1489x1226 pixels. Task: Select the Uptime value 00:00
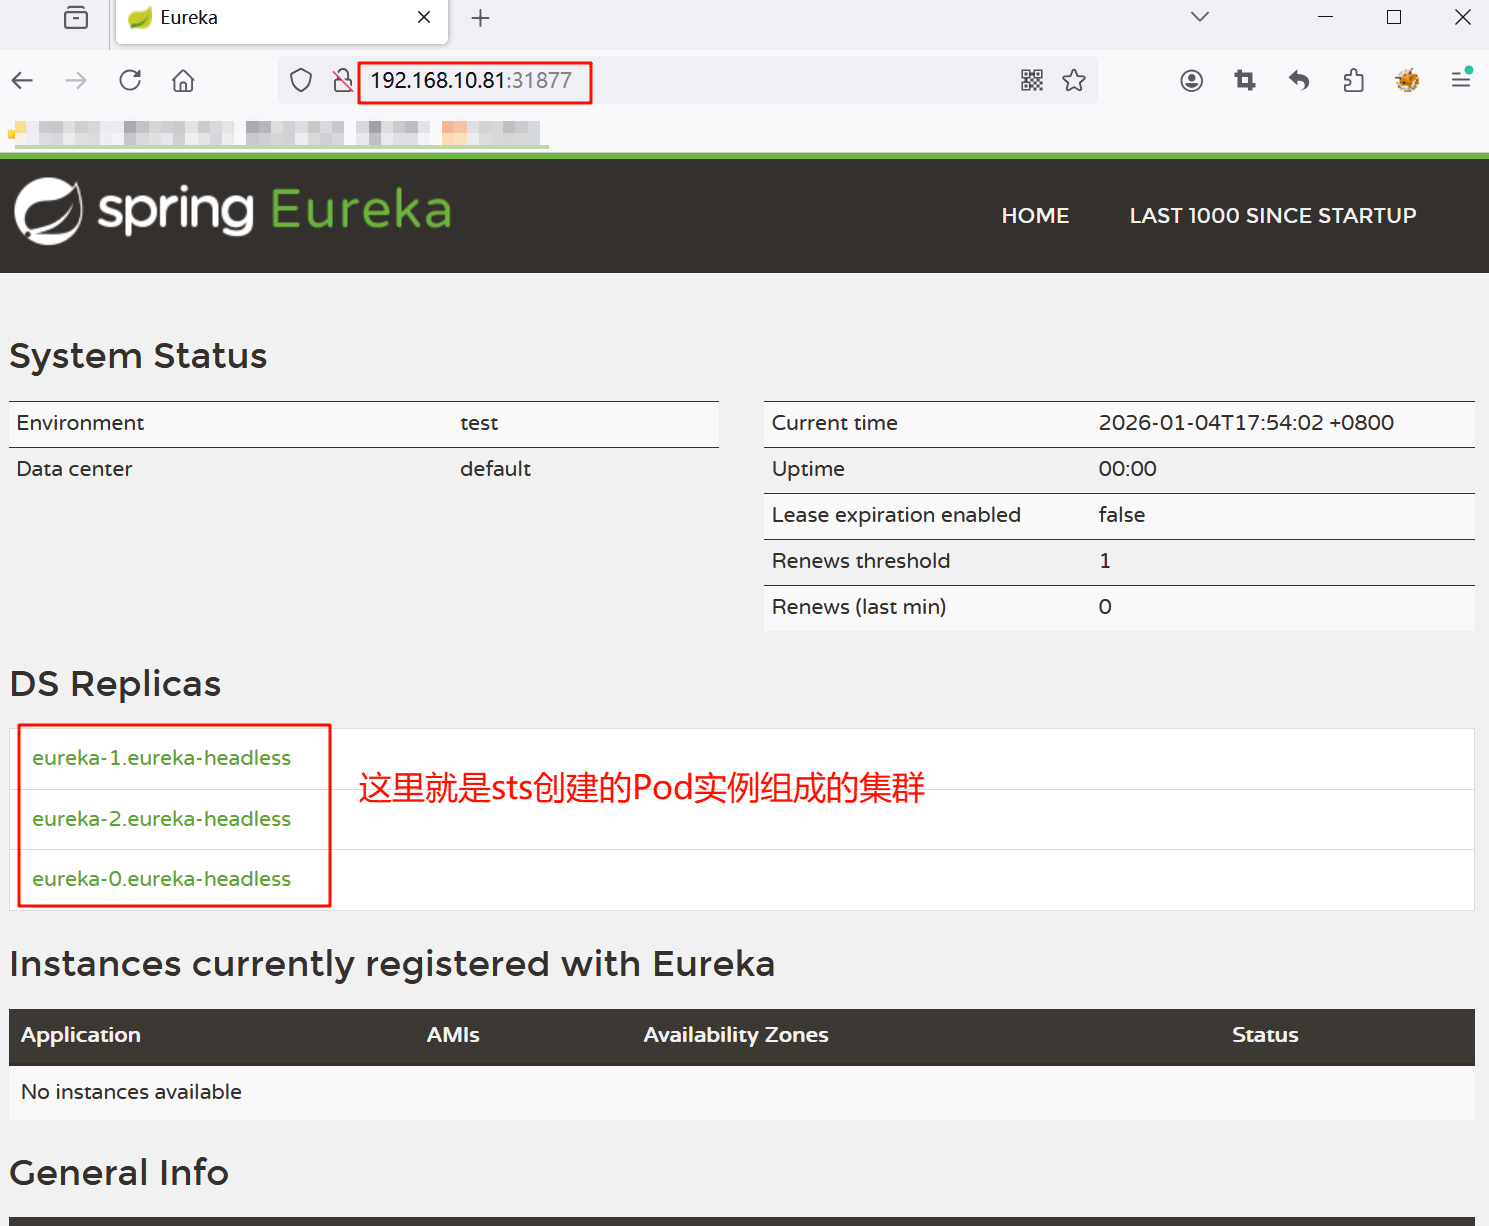pyautogui.click(x=1128, y=469)
